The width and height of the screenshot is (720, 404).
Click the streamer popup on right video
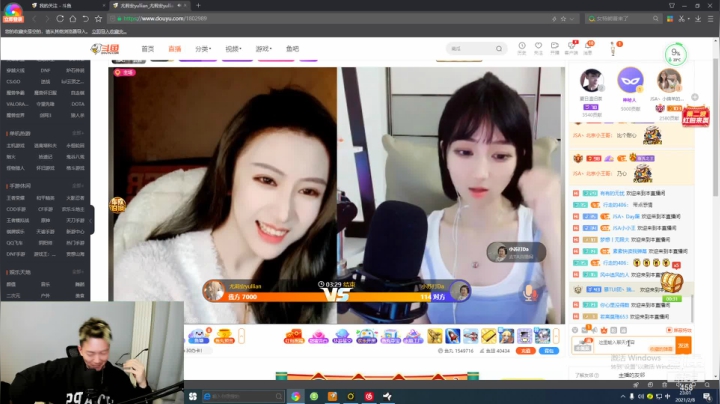(516, 252)
